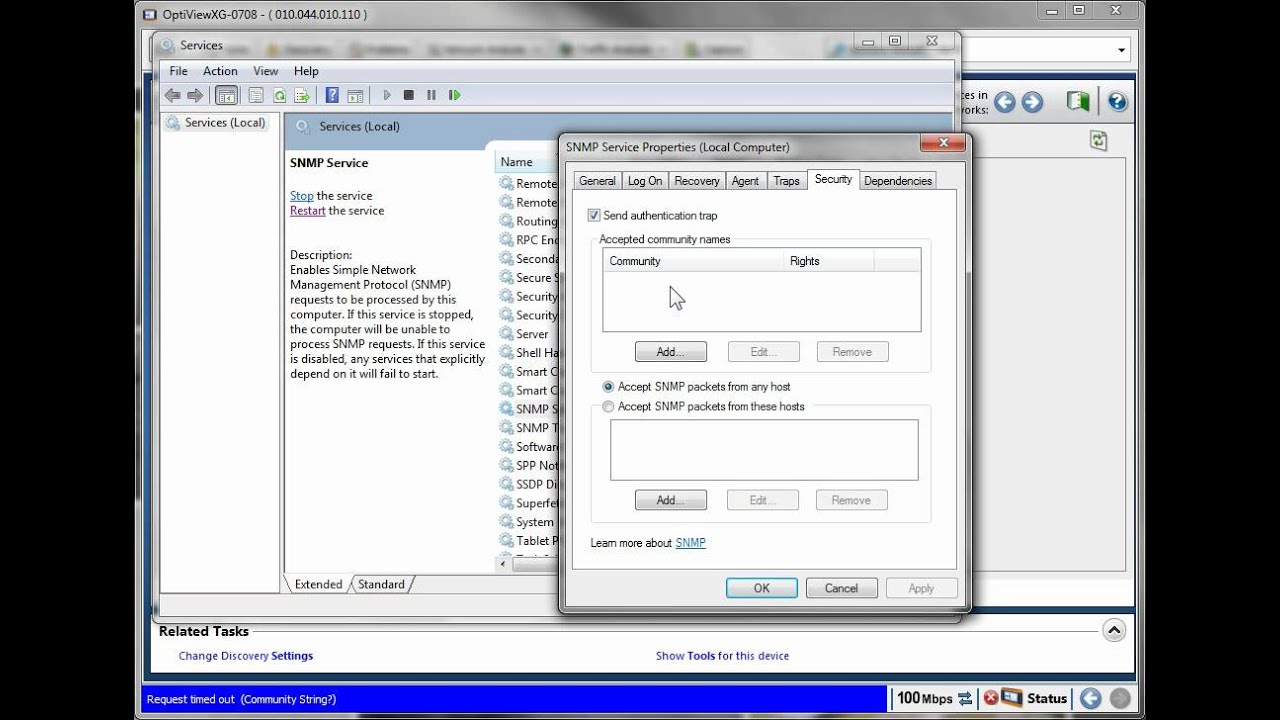This screenshot has height=720, width=1280.
Task: Click the Name column header in services list
Action: pos(527,162)
